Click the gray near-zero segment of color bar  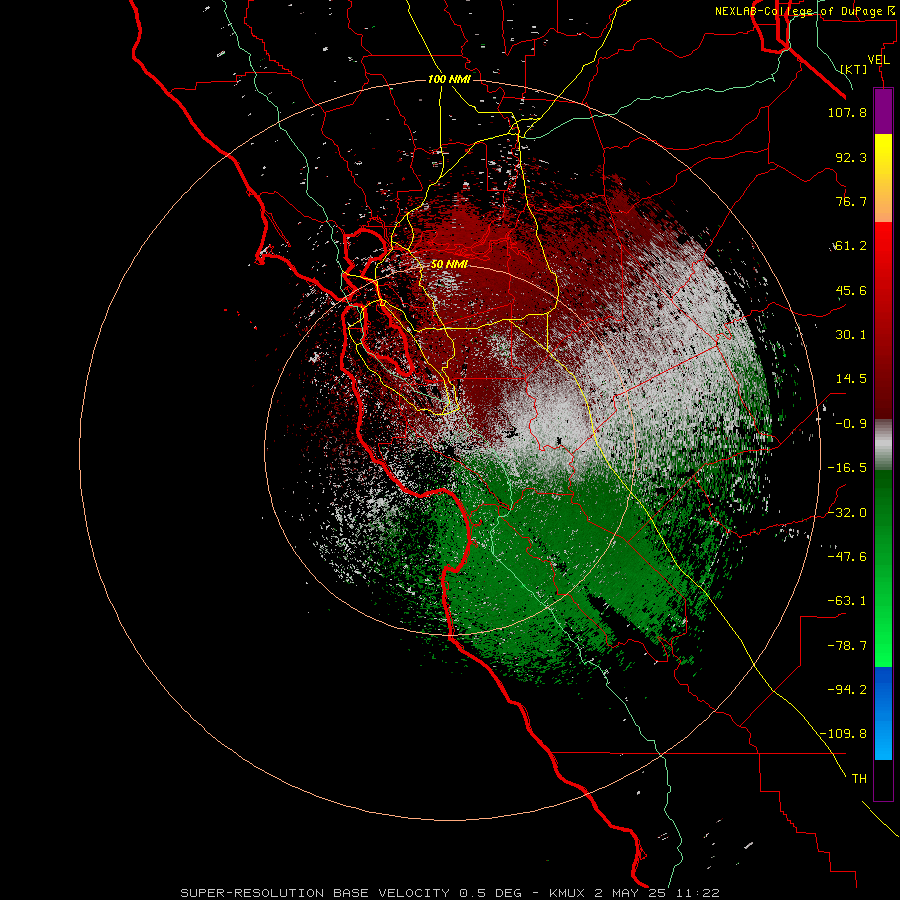point(883,444)
